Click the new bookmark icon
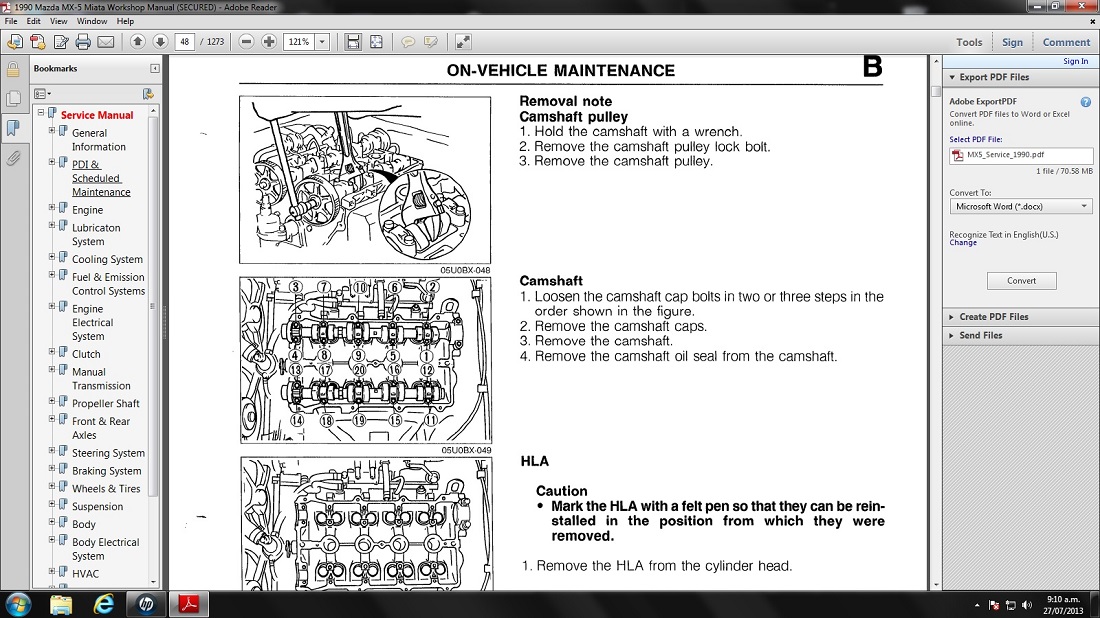 [148, 94]
